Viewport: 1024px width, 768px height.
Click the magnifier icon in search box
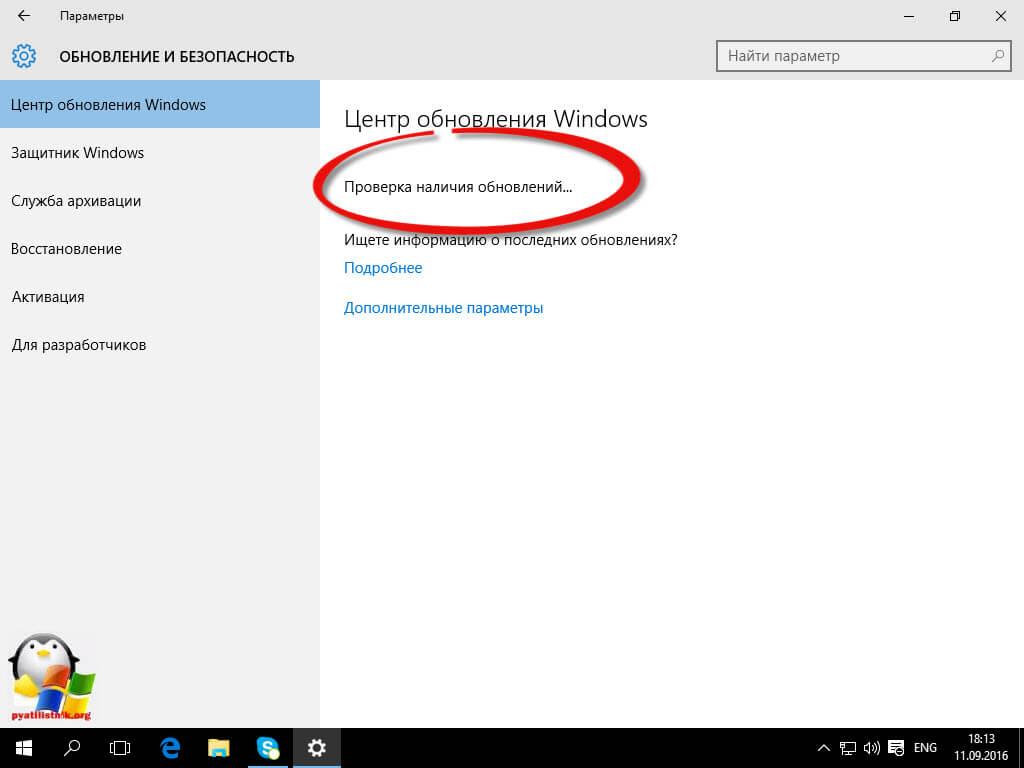click(997, 56)
